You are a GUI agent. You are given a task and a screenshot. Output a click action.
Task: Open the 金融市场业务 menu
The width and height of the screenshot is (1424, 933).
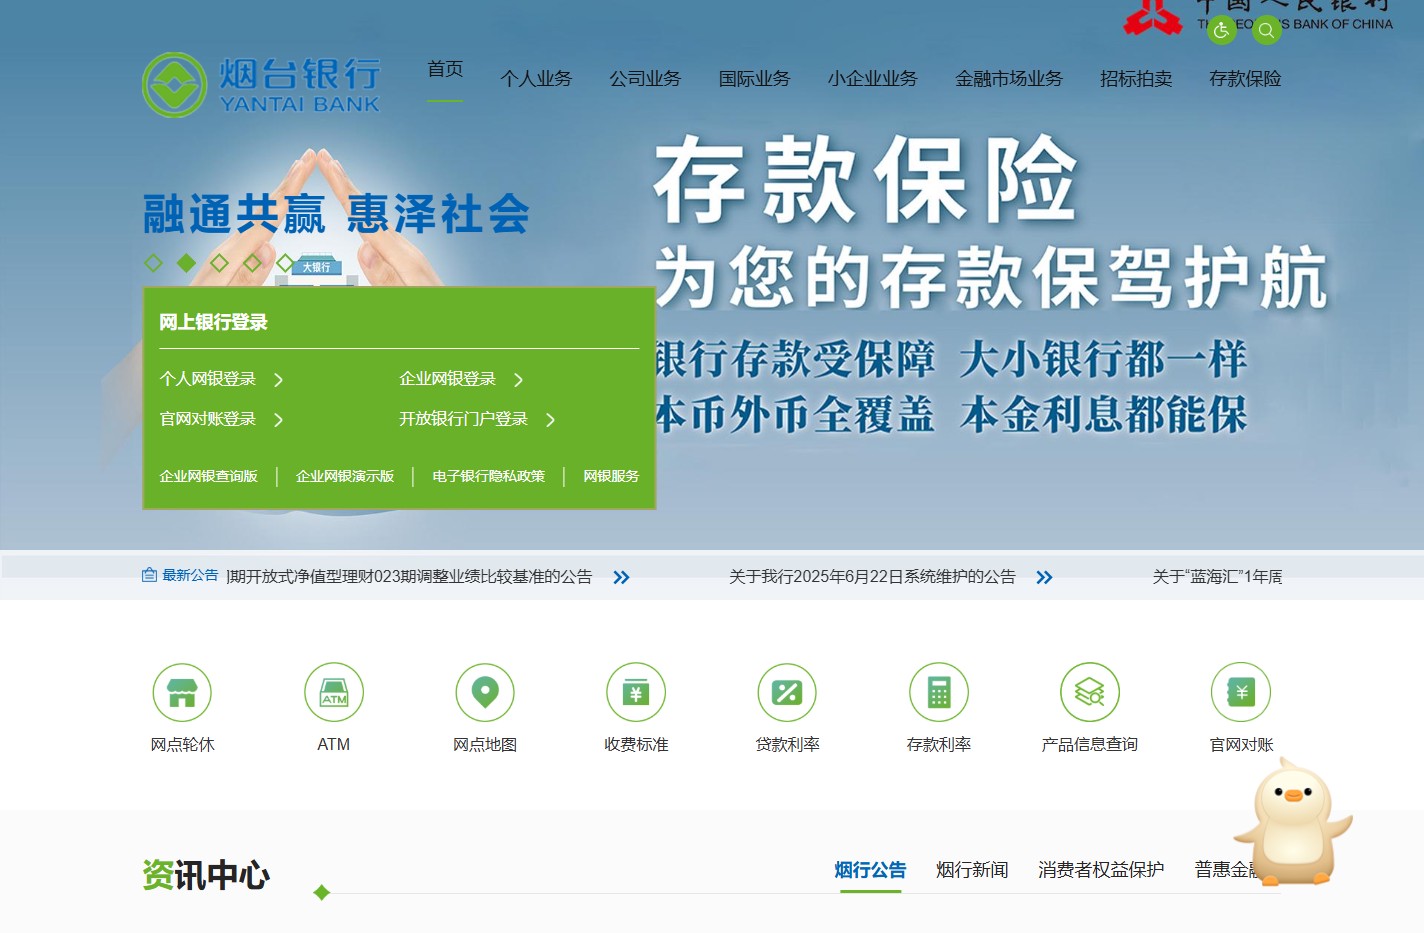[x=1009, y=78]
